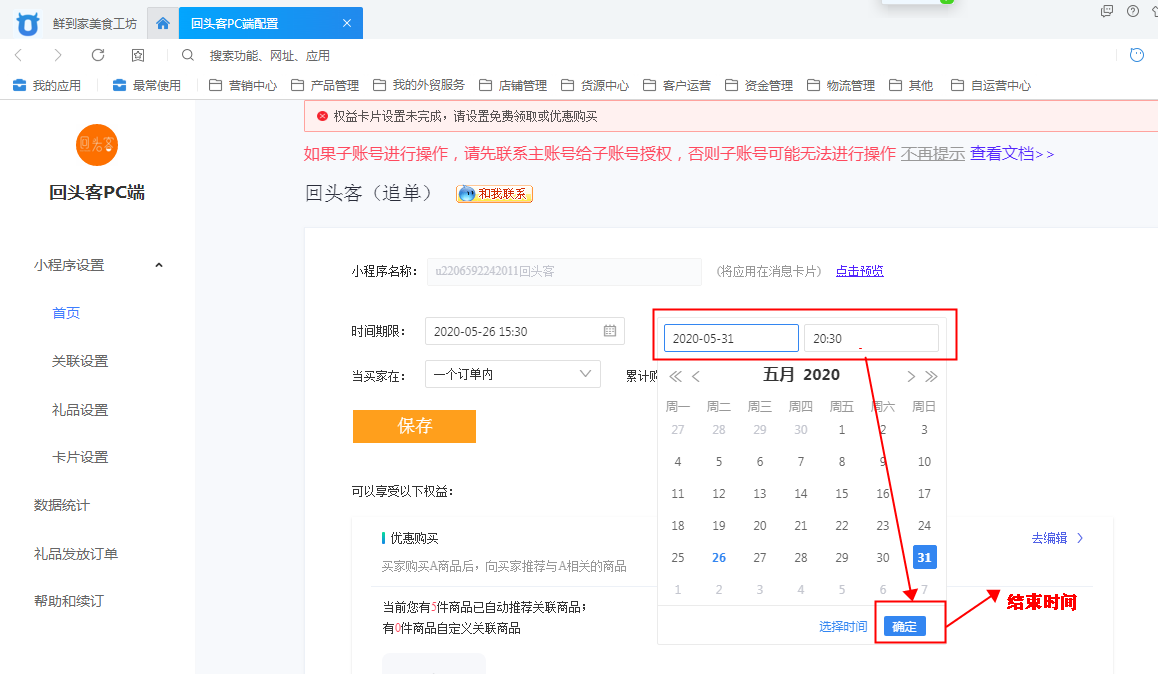
Task: Open the 货源中心 folder
Action: pyautogui.click(x=595, y=86)
